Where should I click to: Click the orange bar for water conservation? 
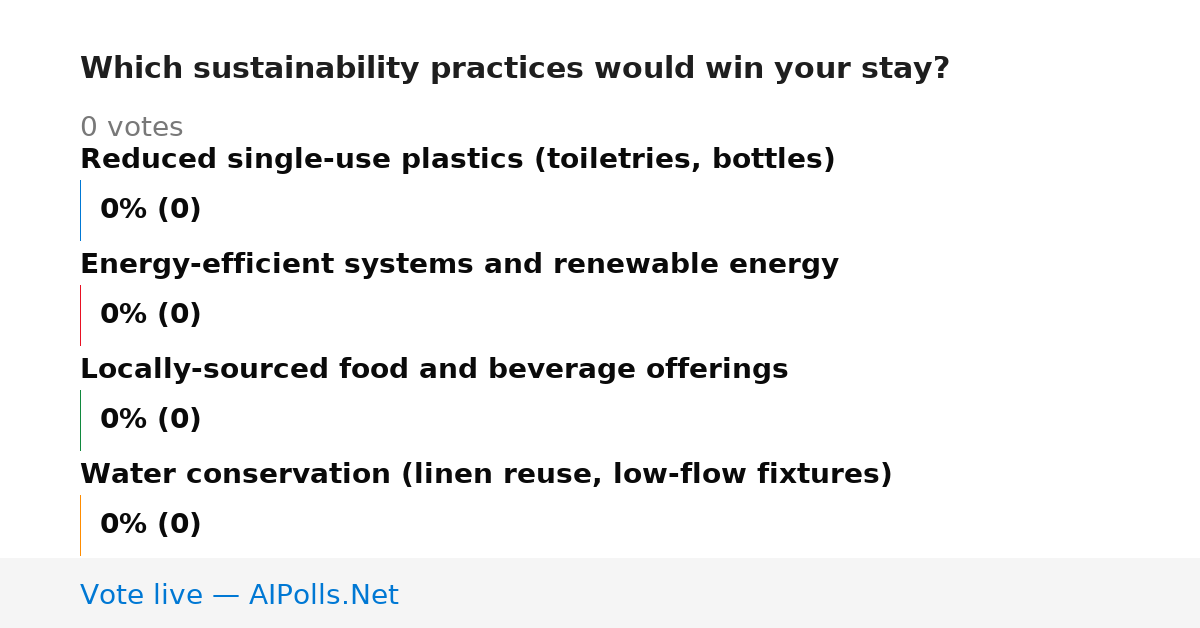point(80,525)
